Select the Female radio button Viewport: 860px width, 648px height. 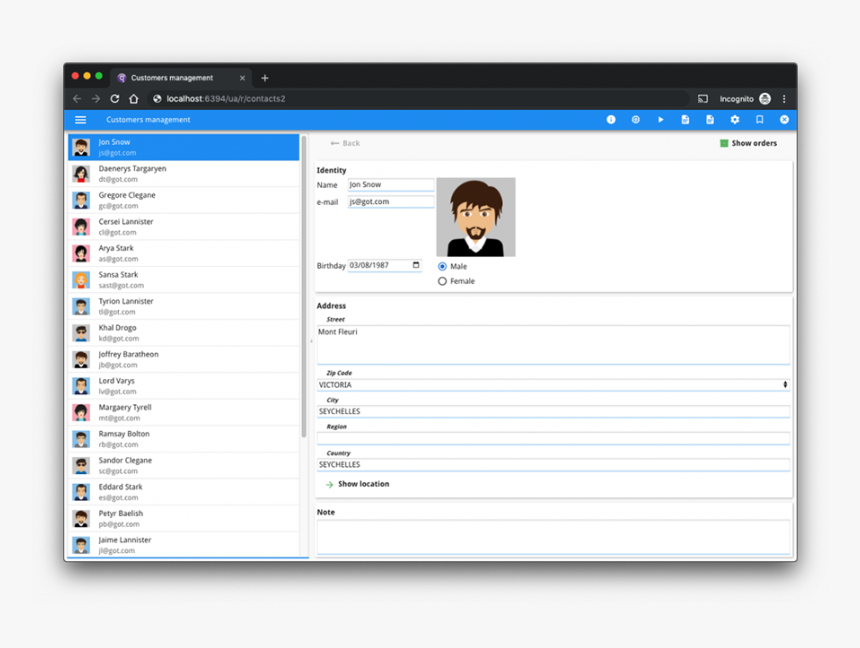442,282
